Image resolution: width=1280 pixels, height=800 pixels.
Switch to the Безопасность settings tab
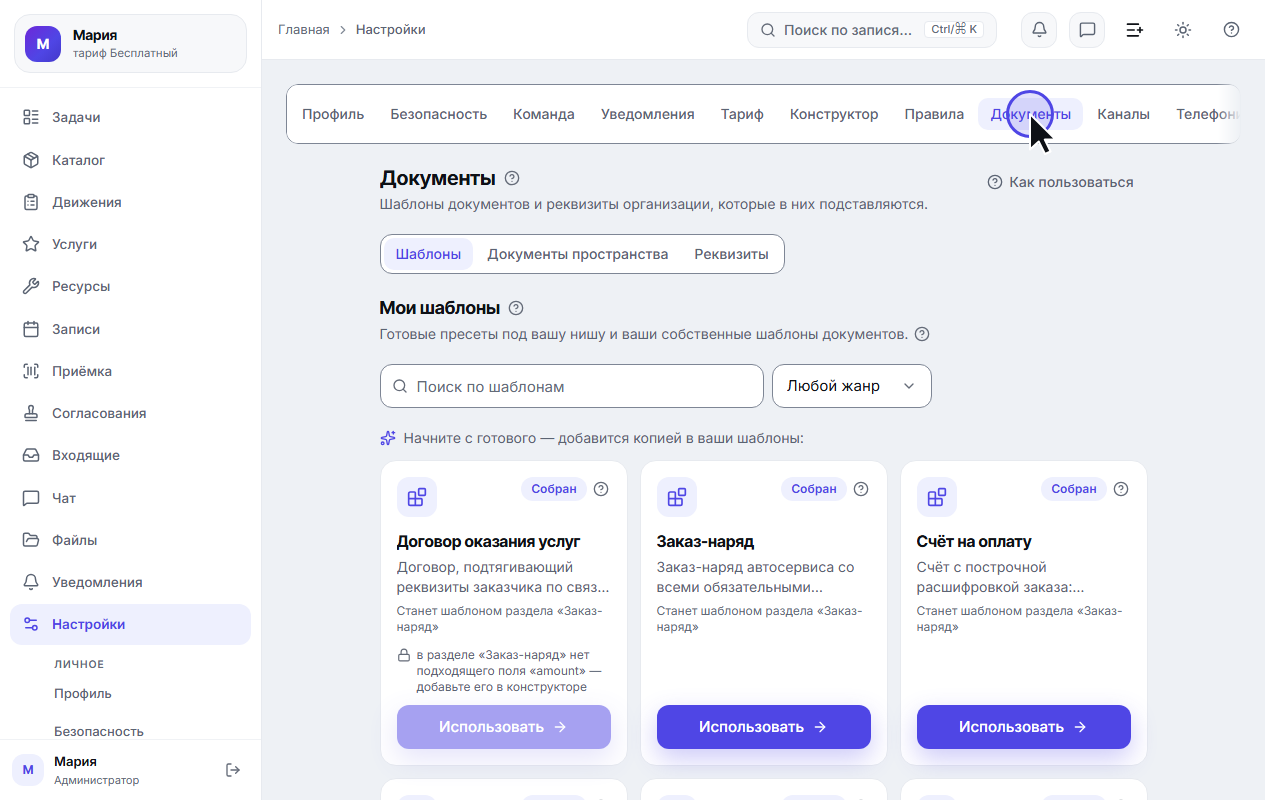coord(438,114)
